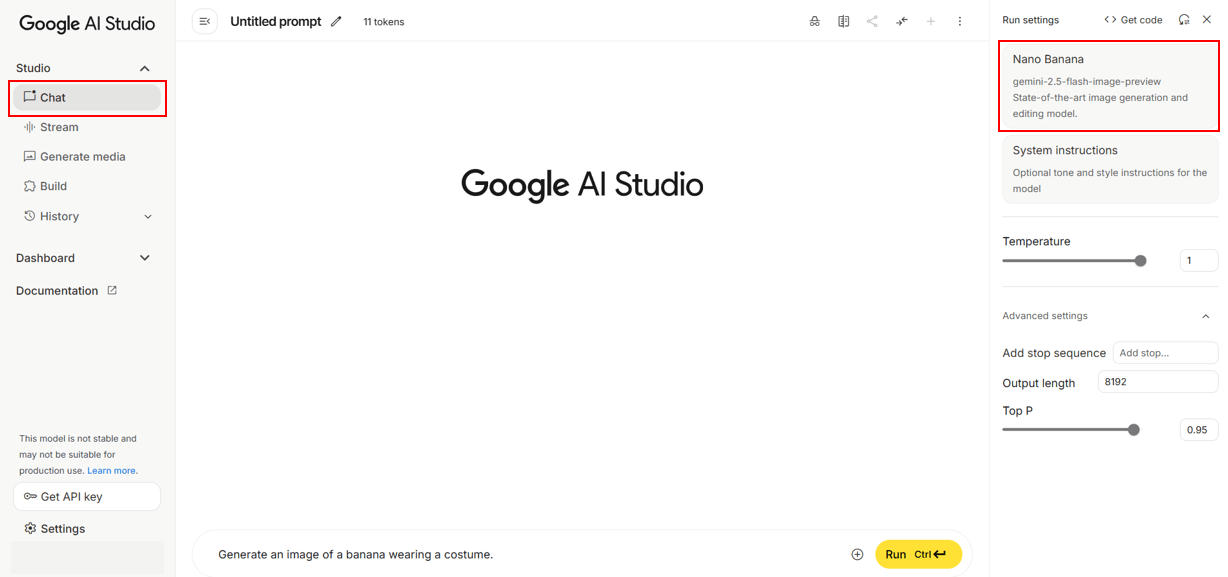This screenshot has height=577, width=1228.
Task: Open the three-dot more options menu
Action: pyautogui.click(x=960, y=21)
